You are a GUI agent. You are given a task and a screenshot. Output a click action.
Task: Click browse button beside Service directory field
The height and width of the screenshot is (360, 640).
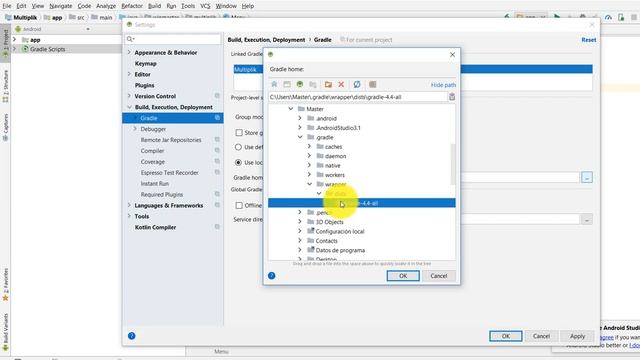pos(587,220)
